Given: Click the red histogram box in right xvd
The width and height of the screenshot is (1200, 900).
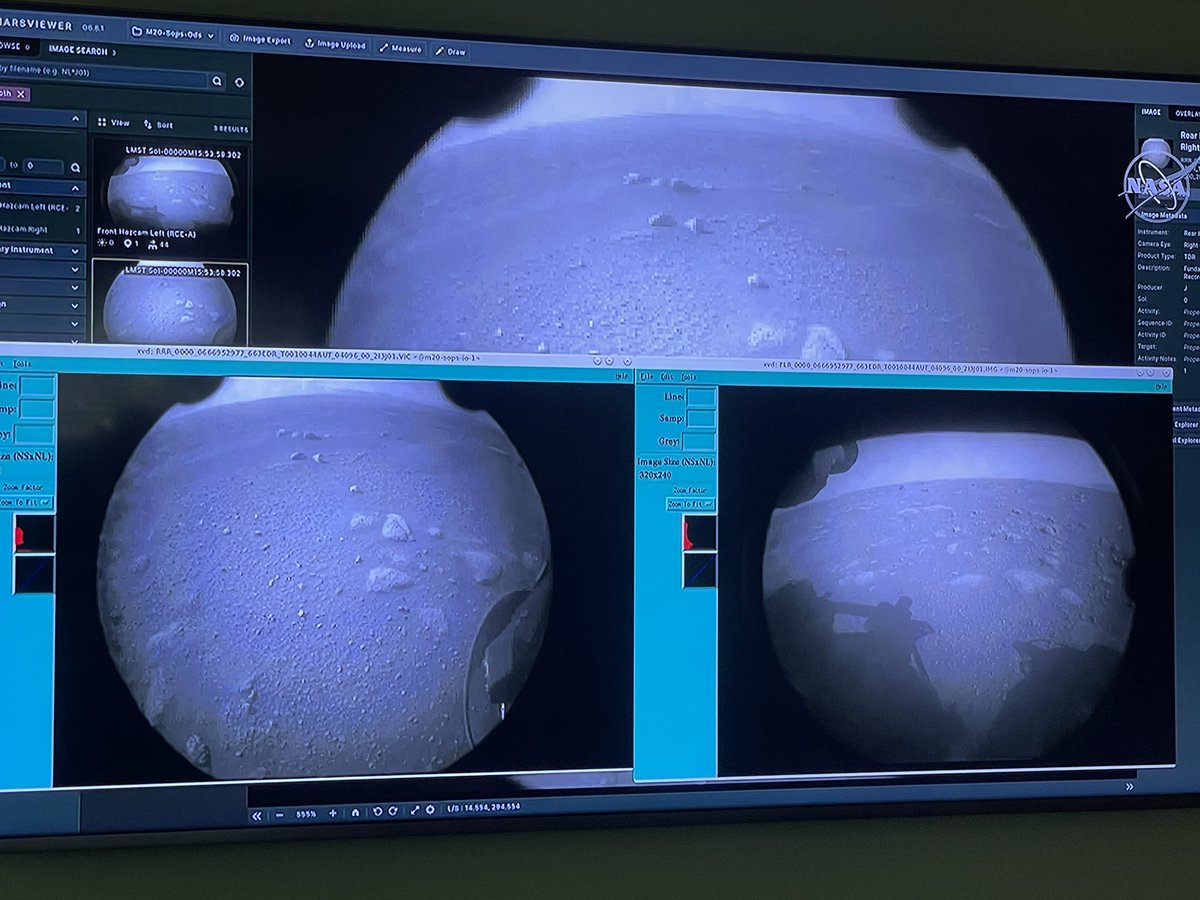Looking at the screenshot, I should coord(699,531).
